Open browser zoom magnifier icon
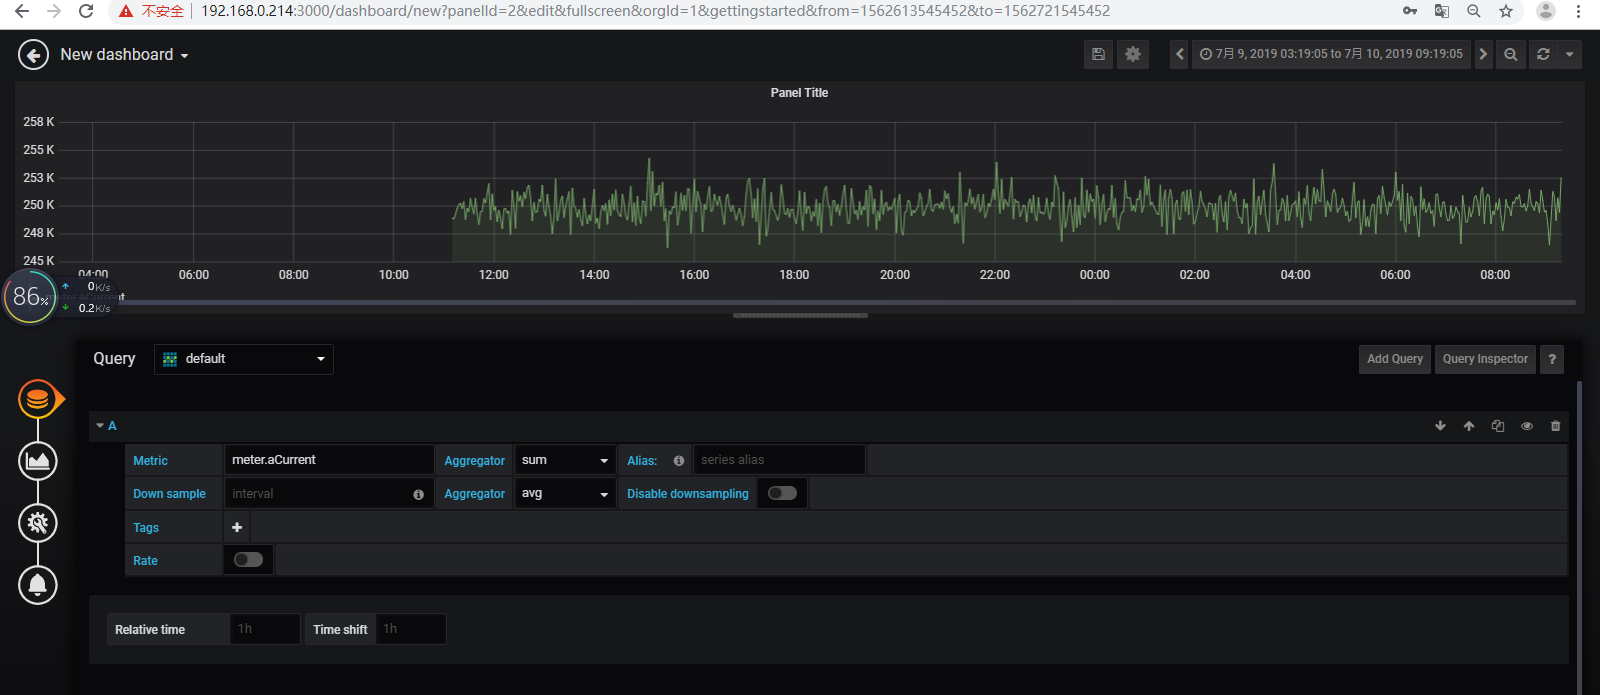The width and height of the screenshot is (1600, 695). (1474, 11)
